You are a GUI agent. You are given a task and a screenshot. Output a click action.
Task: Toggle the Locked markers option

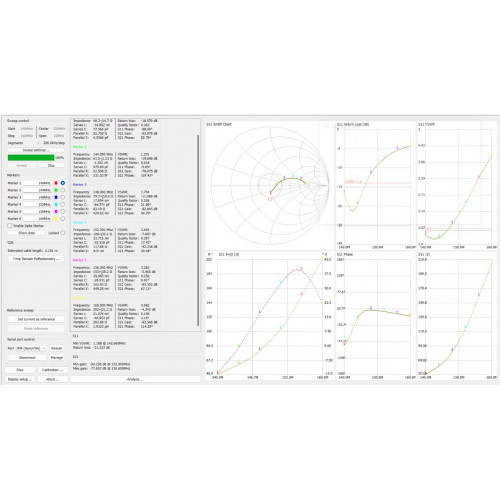click(x=63, y=233)
